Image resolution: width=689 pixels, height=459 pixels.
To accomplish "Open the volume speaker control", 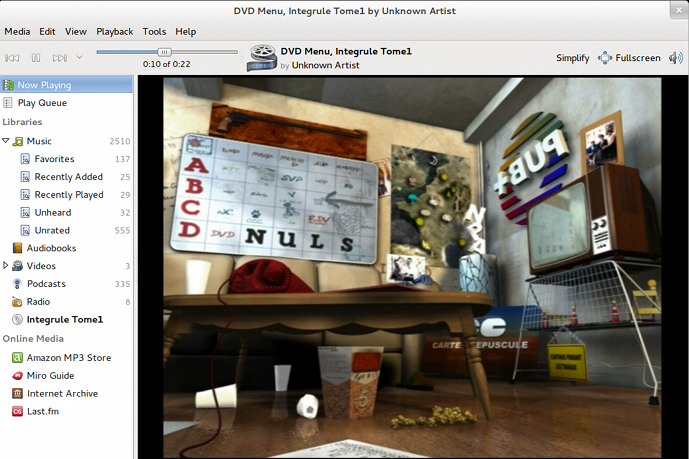I will tap(675, 58).
